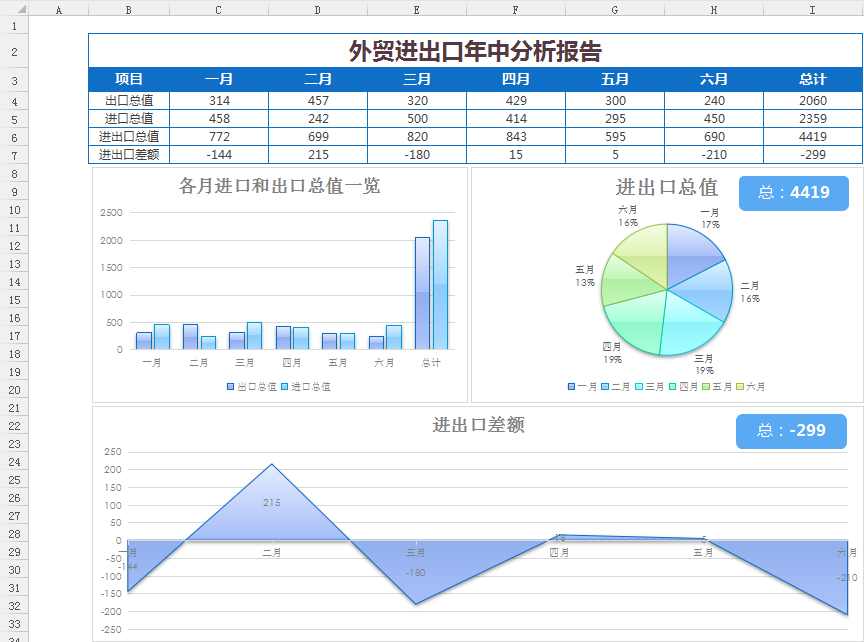The width and height of the screenshot is (864, 642).
Task: Select row header 4
Action: [x=14, y=101]
